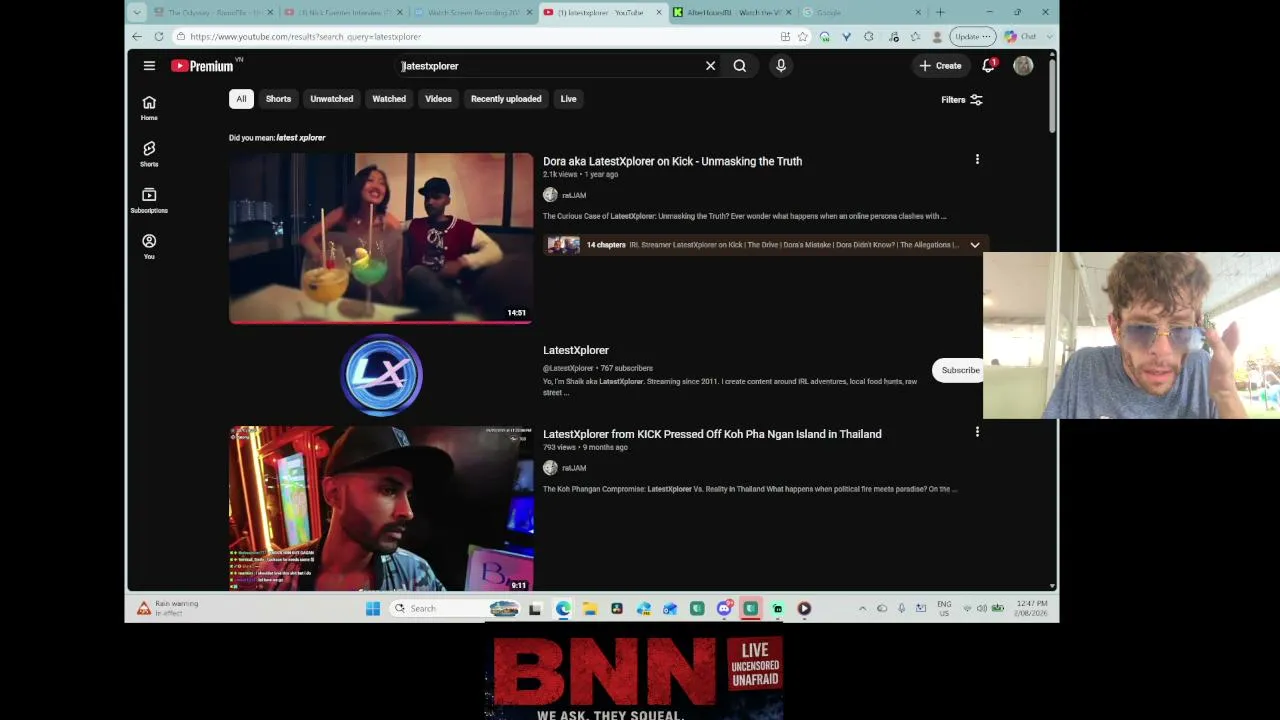This screenshot has height=720, width=1280.
Task: Open the taskbar clock and date
Action: pyautogui.click(x=1032, y=608)
